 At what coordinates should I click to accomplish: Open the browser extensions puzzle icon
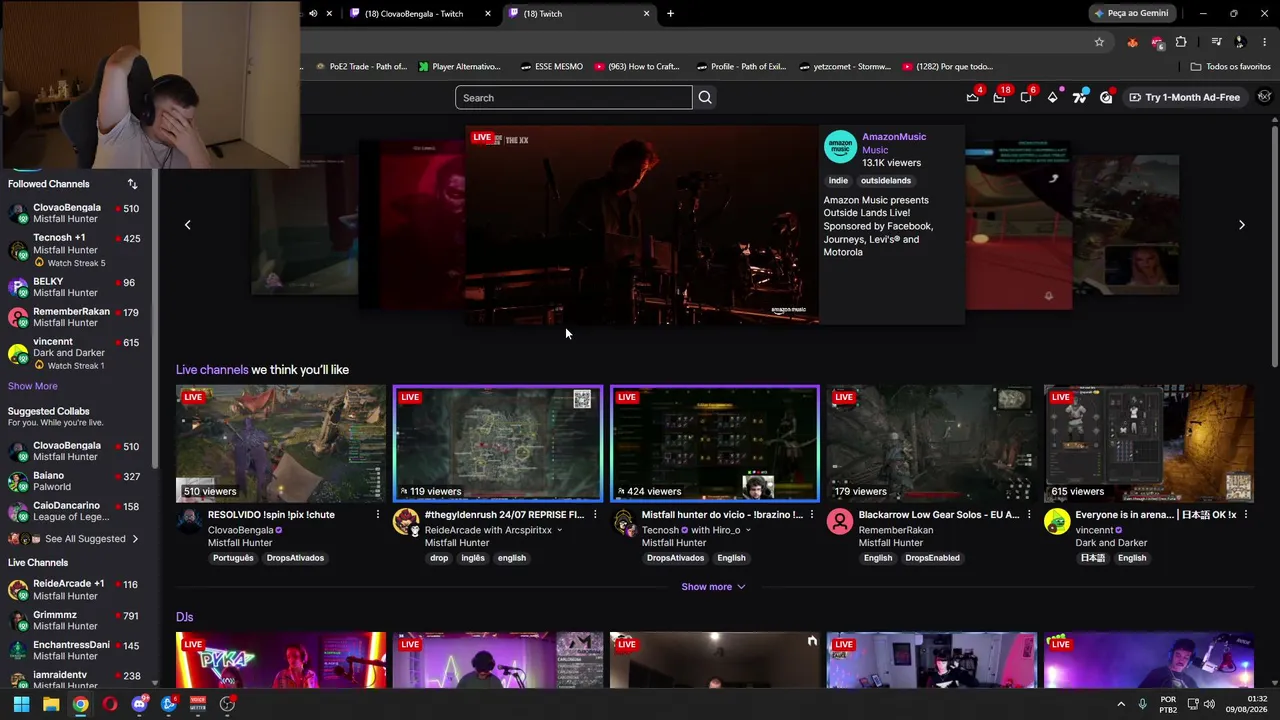[x=1181, y=42]
